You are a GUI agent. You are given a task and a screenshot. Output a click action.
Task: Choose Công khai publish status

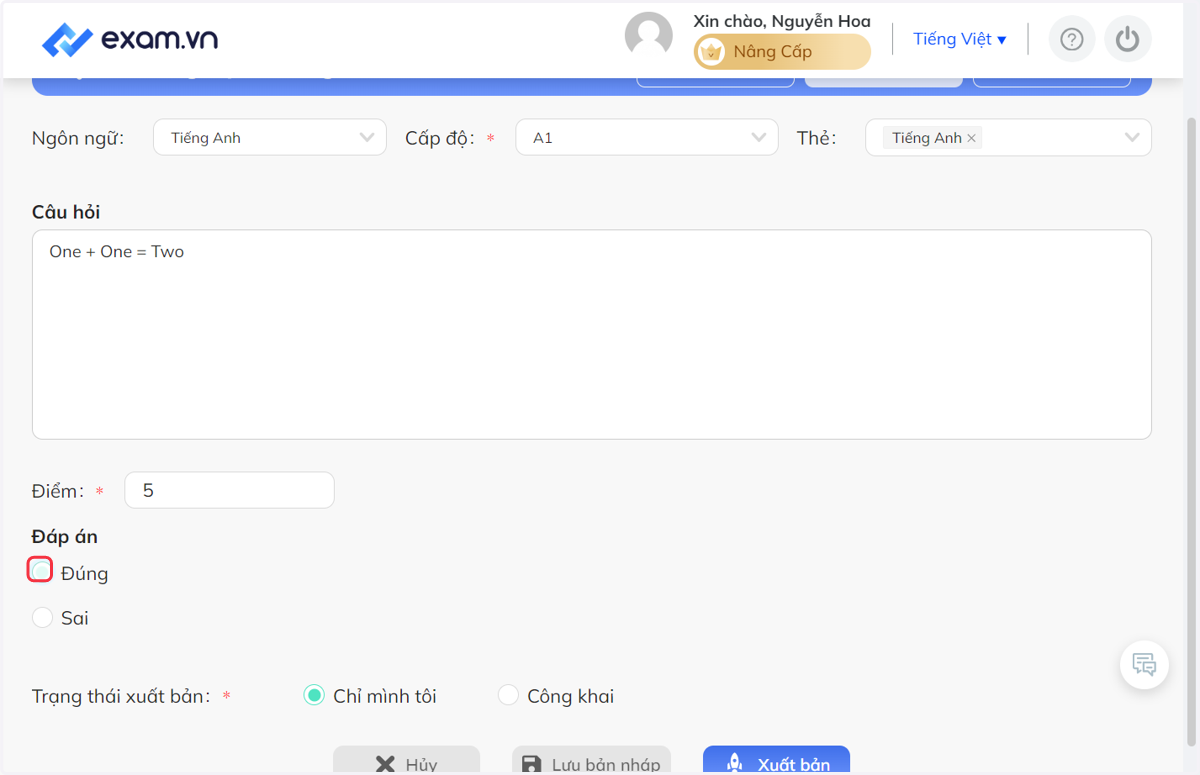(508, 696)
